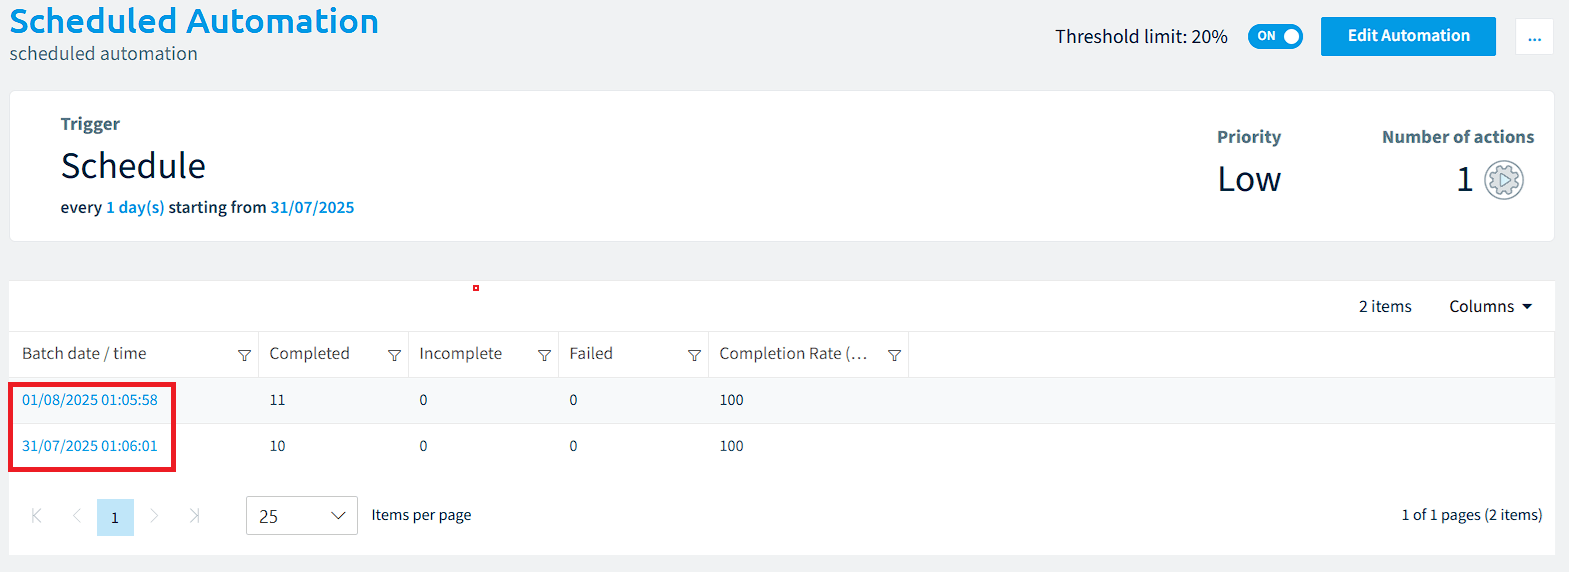This screenshot has width=1569, height=572.
Task: Open the 25 items per page dropdown
Action: point(302,516)
